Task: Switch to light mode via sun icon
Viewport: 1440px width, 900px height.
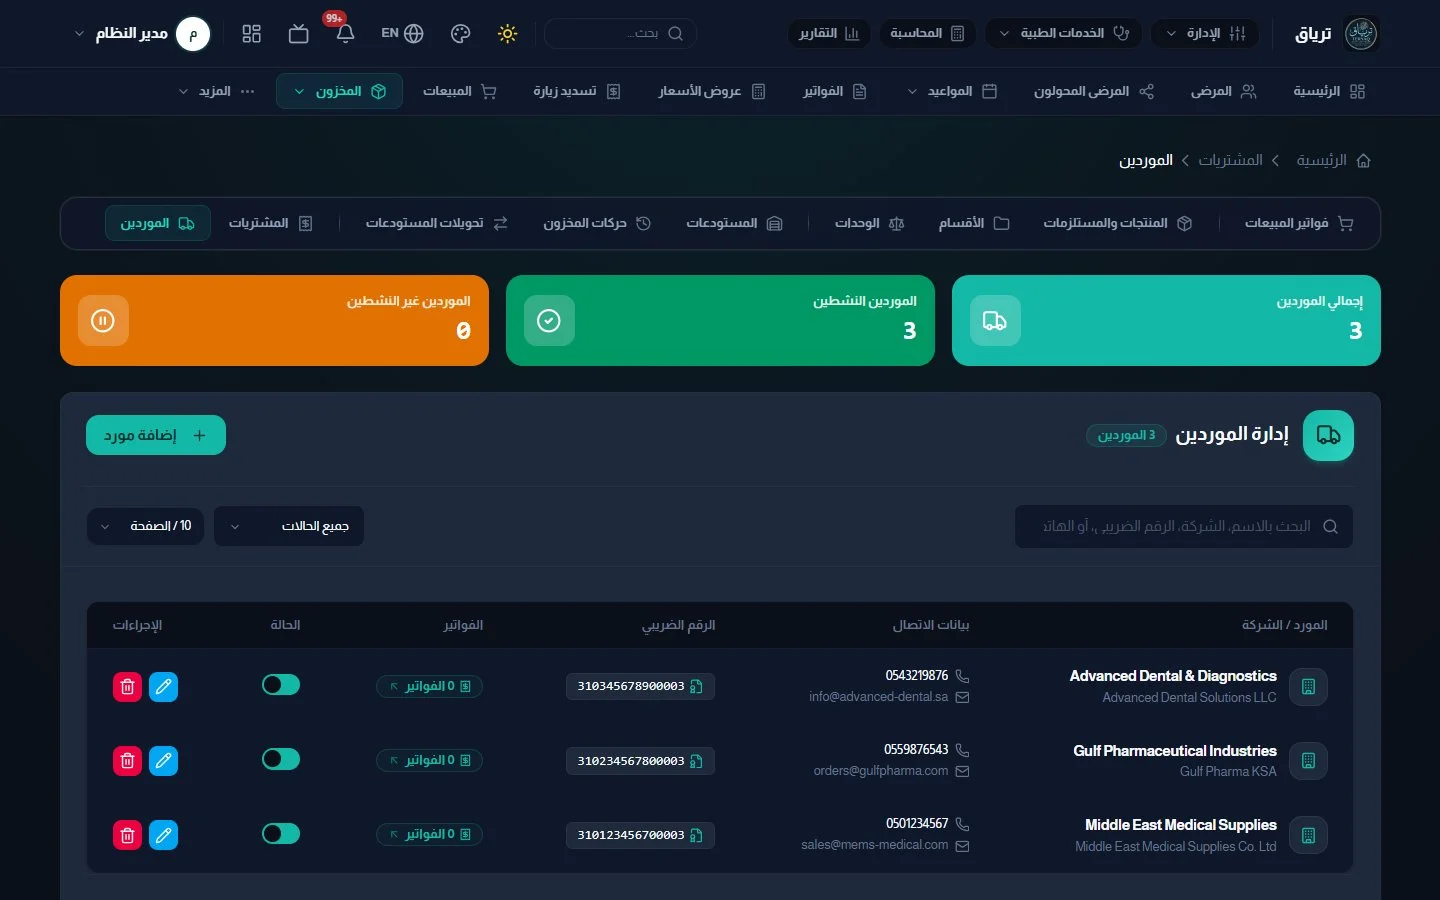Action: (x=508, y=33)
